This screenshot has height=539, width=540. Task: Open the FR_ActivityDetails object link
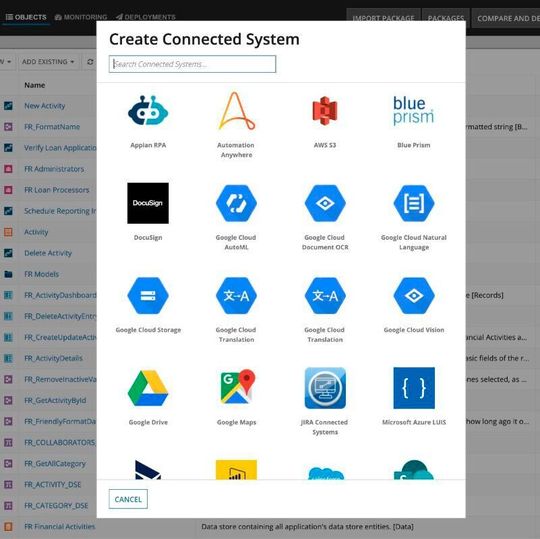(53, 358)
